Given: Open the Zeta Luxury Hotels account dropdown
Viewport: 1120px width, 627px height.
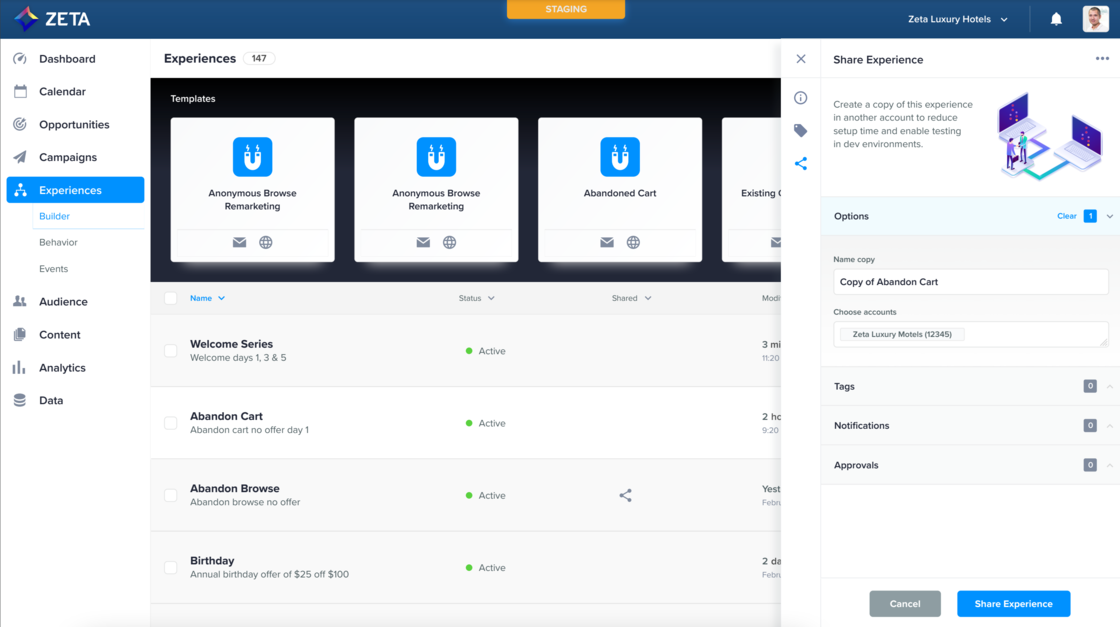Looking at the screenshot, I should (x=957, y=19).
